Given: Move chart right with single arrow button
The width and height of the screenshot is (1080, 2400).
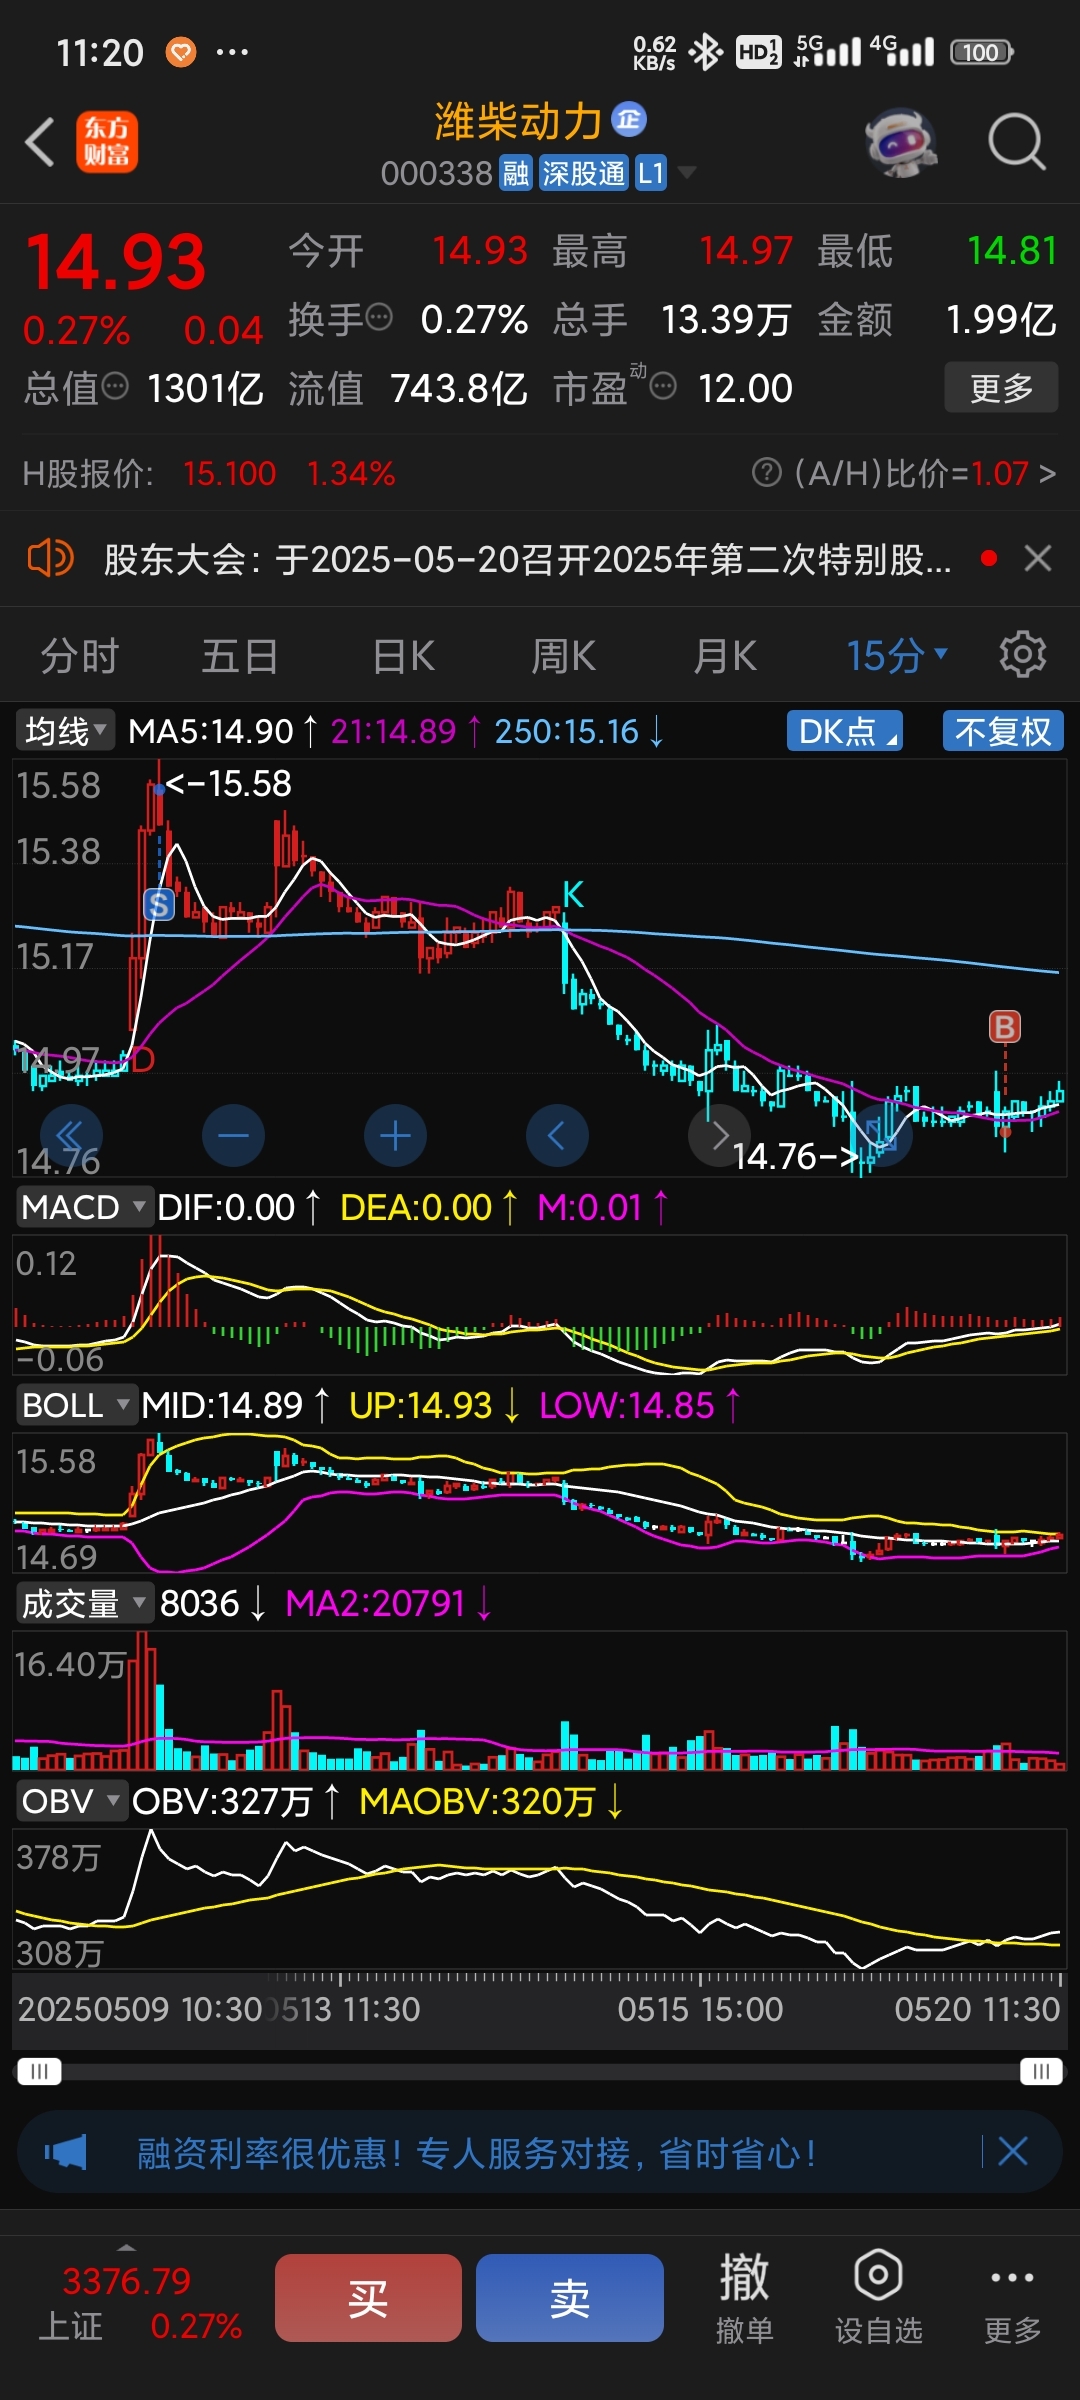Looking at the screenshot, I should click(719, 1136).
